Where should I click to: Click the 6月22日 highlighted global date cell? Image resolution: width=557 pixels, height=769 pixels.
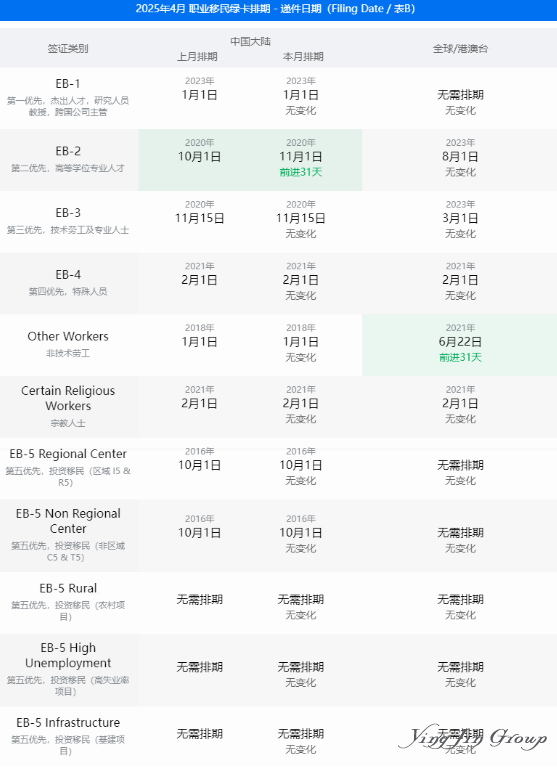coord(460,342)
